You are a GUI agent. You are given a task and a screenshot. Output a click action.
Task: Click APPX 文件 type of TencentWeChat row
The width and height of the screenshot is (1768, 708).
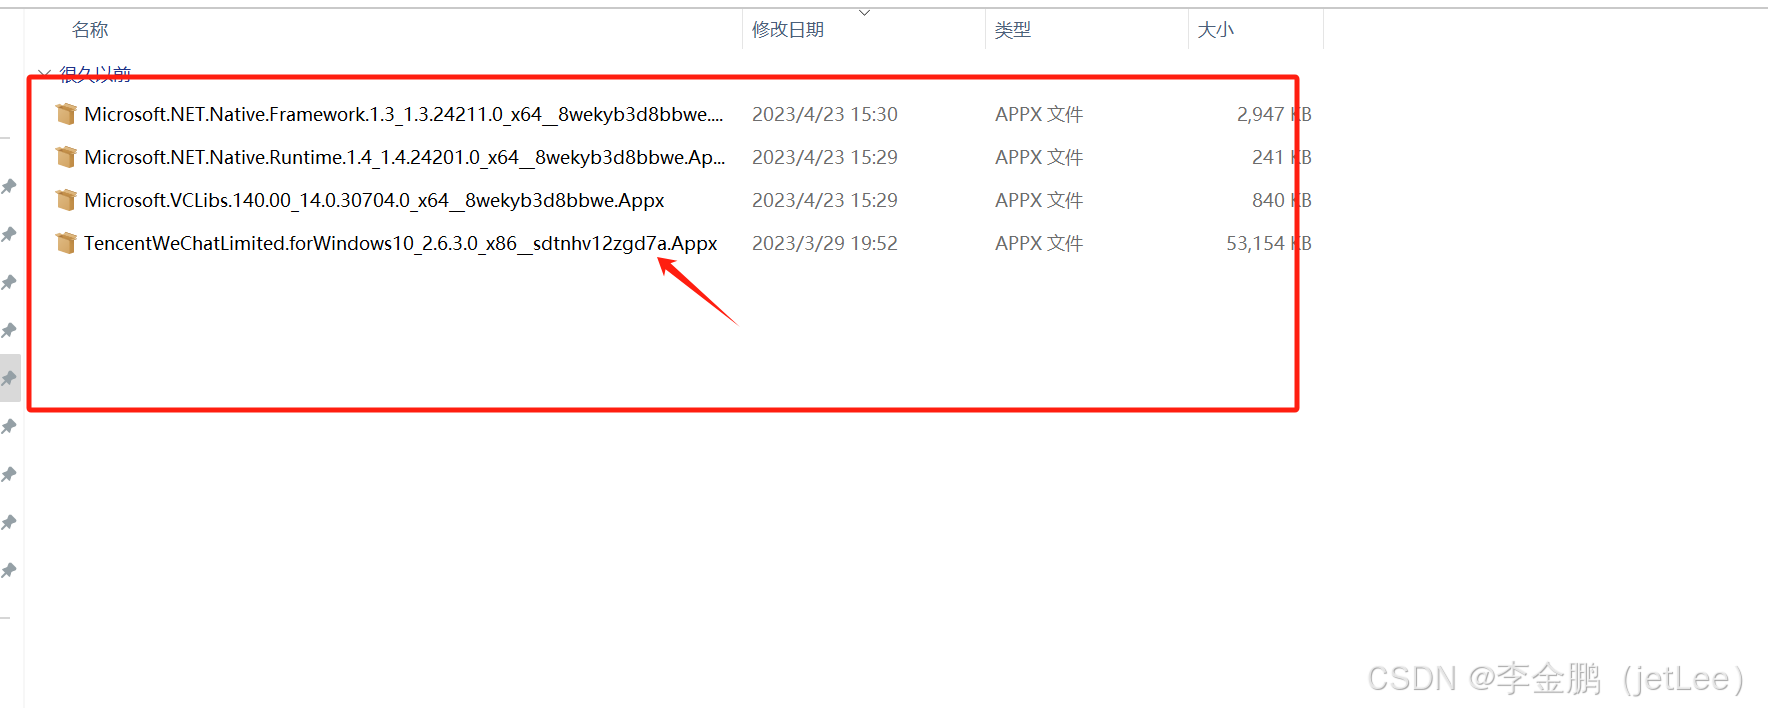1039,243
